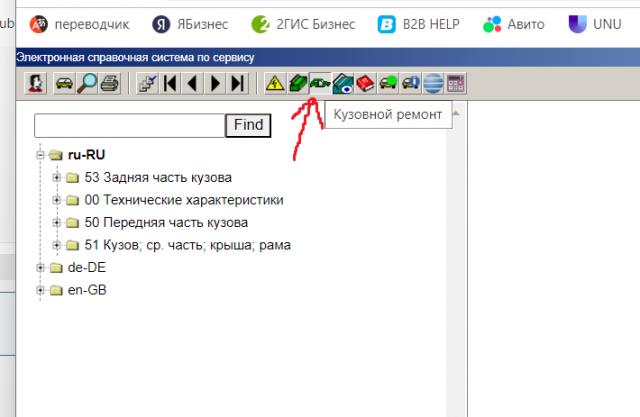Viewport: 640px width, 417px height.
Task: Select the de-DE folder label
Action: [x=87, y=267]
